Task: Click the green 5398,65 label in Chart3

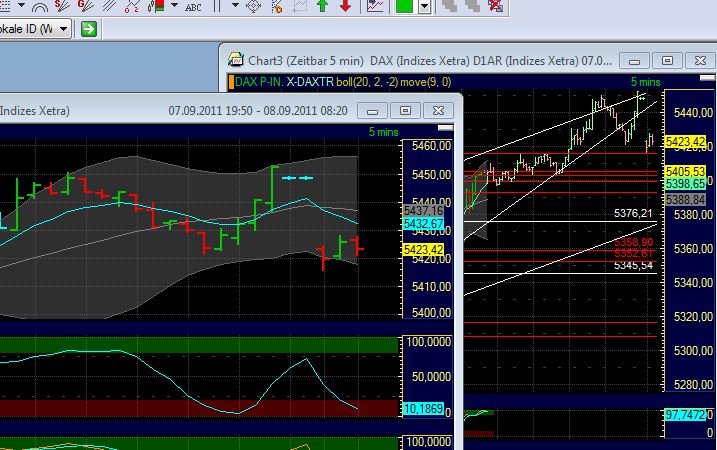Action: point(685,184)
